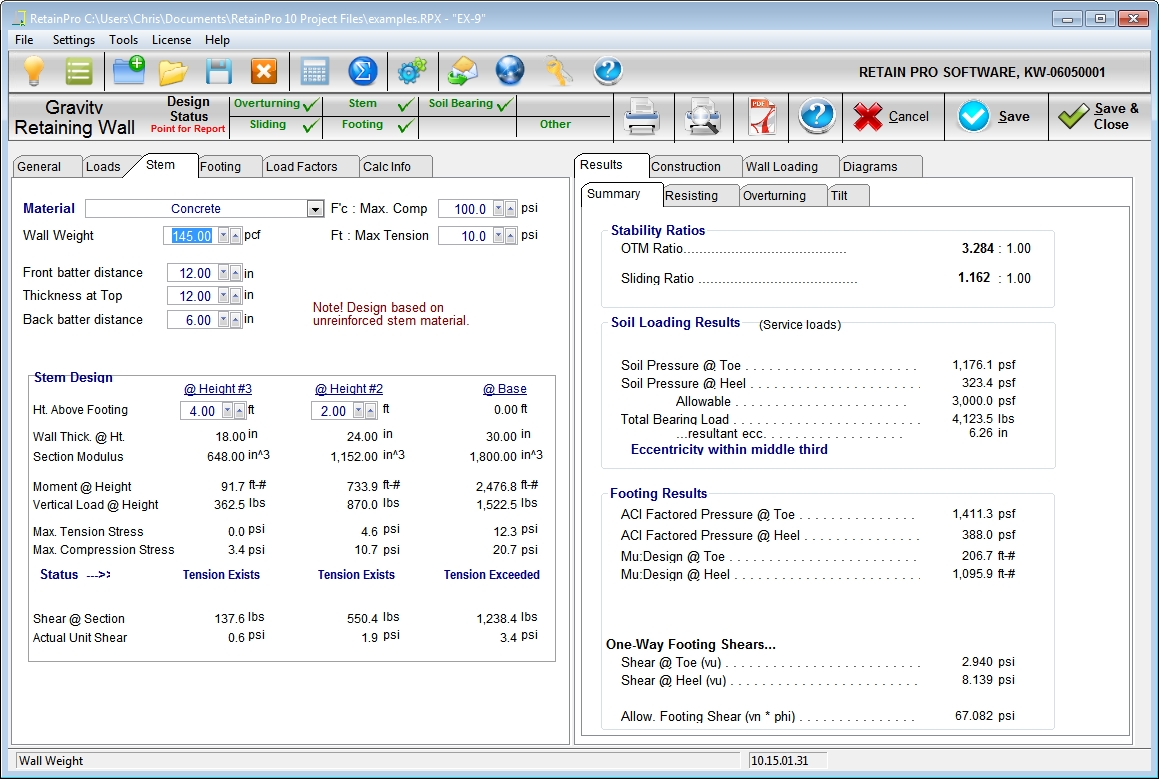Open the Wall Weight value dropdown arrow

tap(223, 236)
